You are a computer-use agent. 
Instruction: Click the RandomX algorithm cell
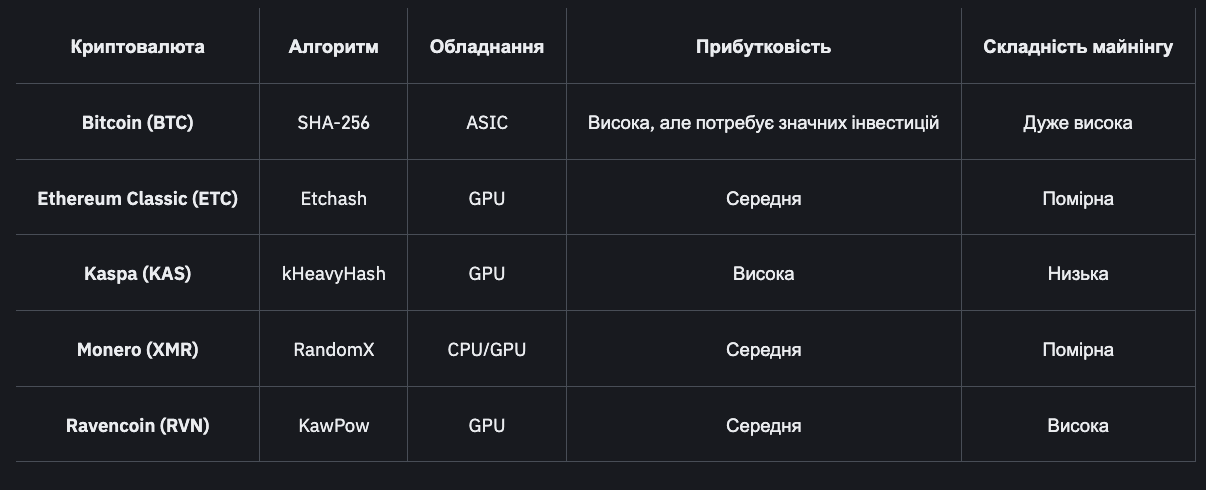tap(333, 350)
